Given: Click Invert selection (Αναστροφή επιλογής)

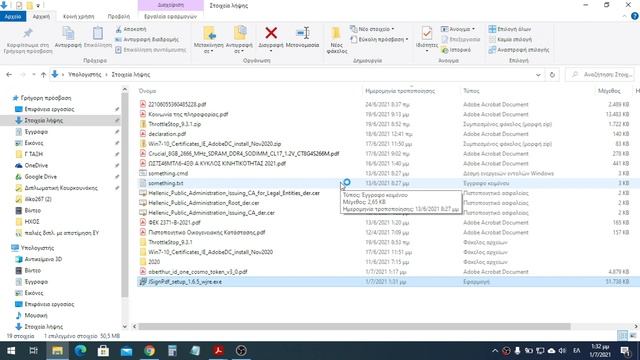Looking at the screenshot, I should (519, 50).
